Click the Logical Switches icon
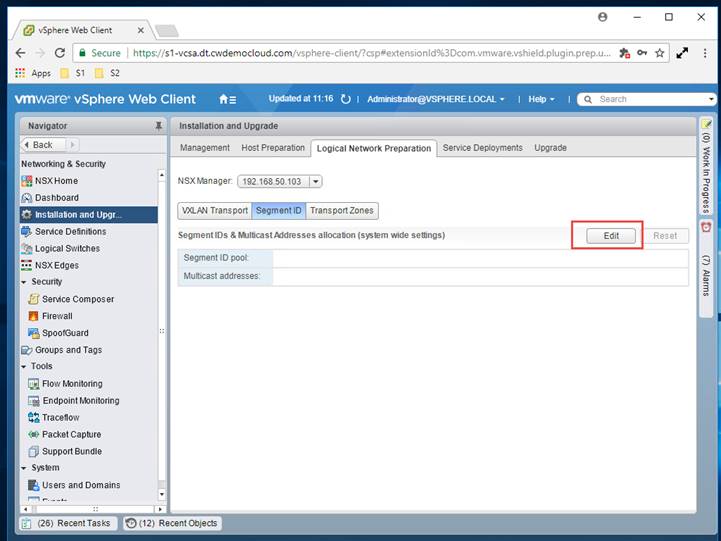721x541 pixels. [x=27, y=249]
